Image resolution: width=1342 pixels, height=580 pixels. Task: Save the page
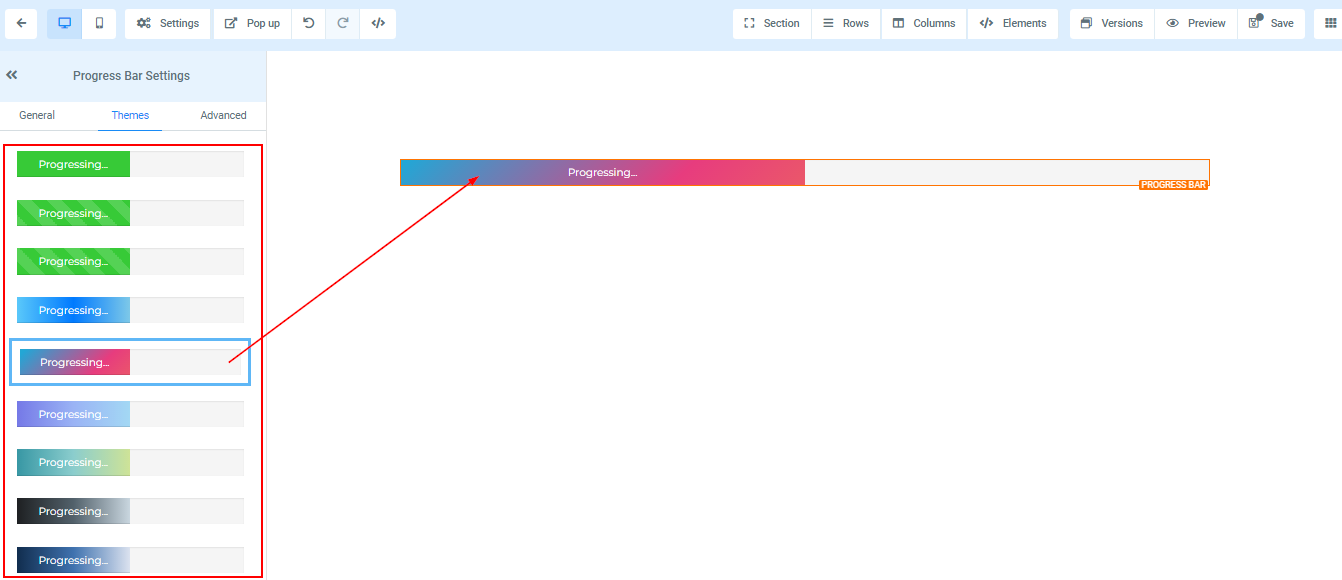[x=1271, y=23]
